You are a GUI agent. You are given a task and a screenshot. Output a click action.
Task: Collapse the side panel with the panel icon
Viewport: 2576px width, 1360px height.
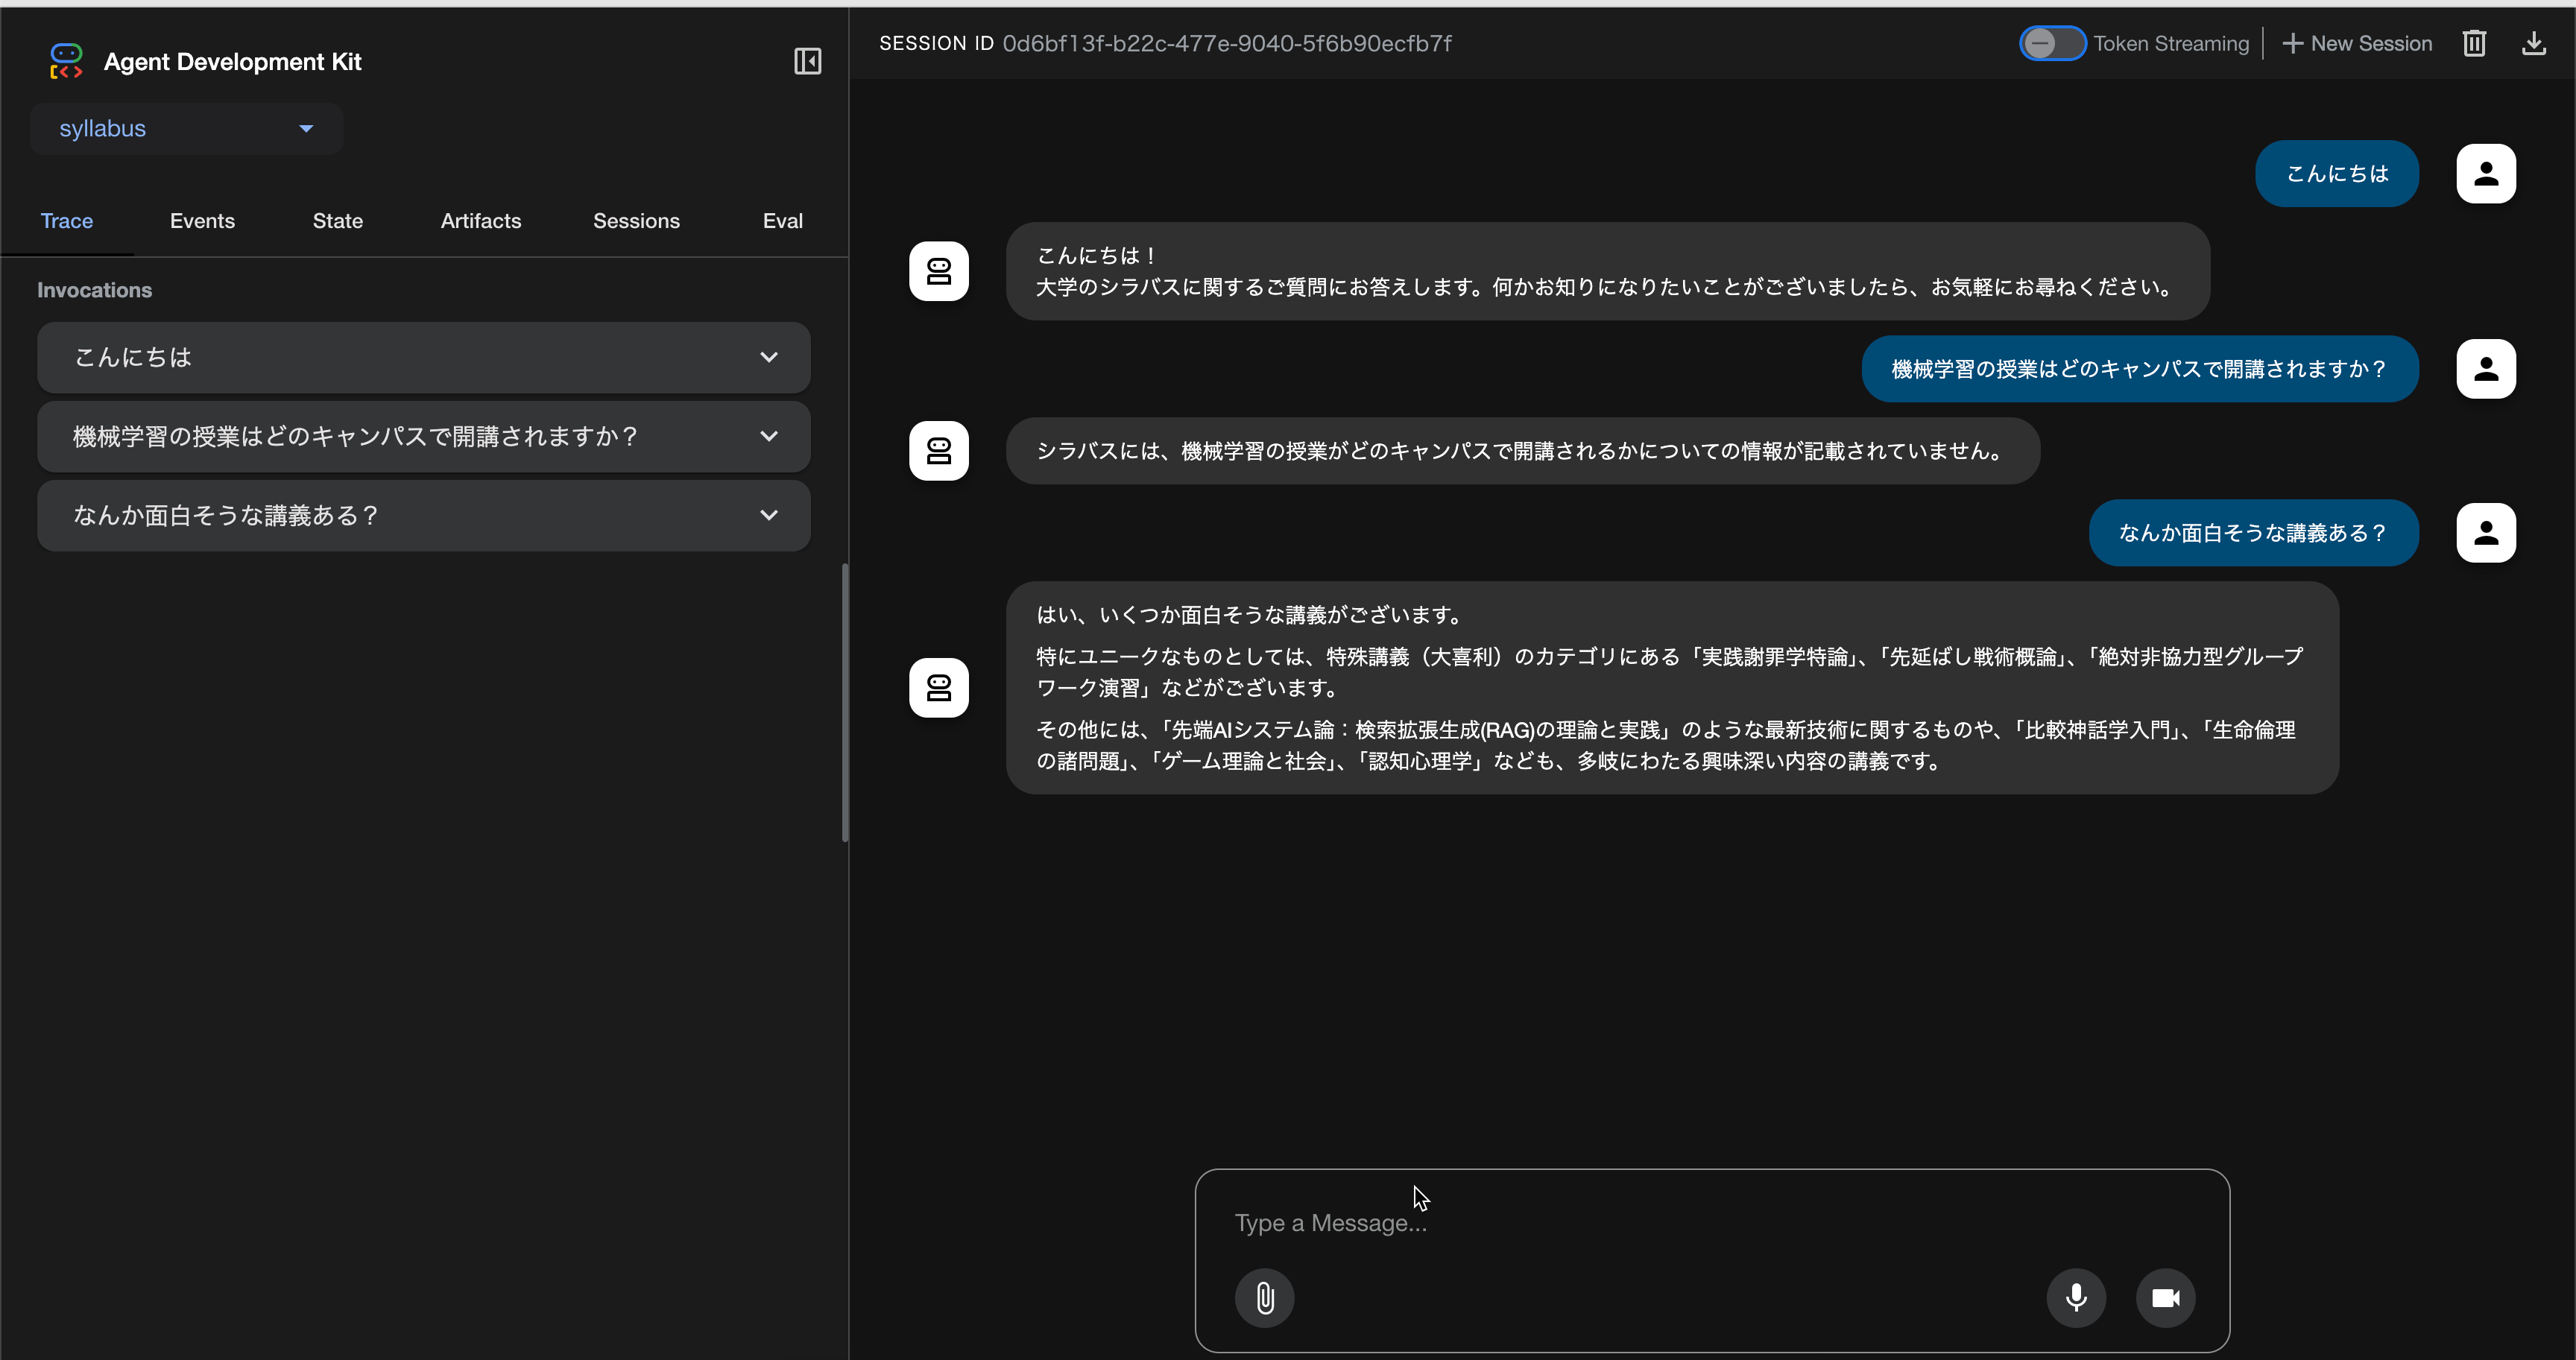click(x=807, y=61)
